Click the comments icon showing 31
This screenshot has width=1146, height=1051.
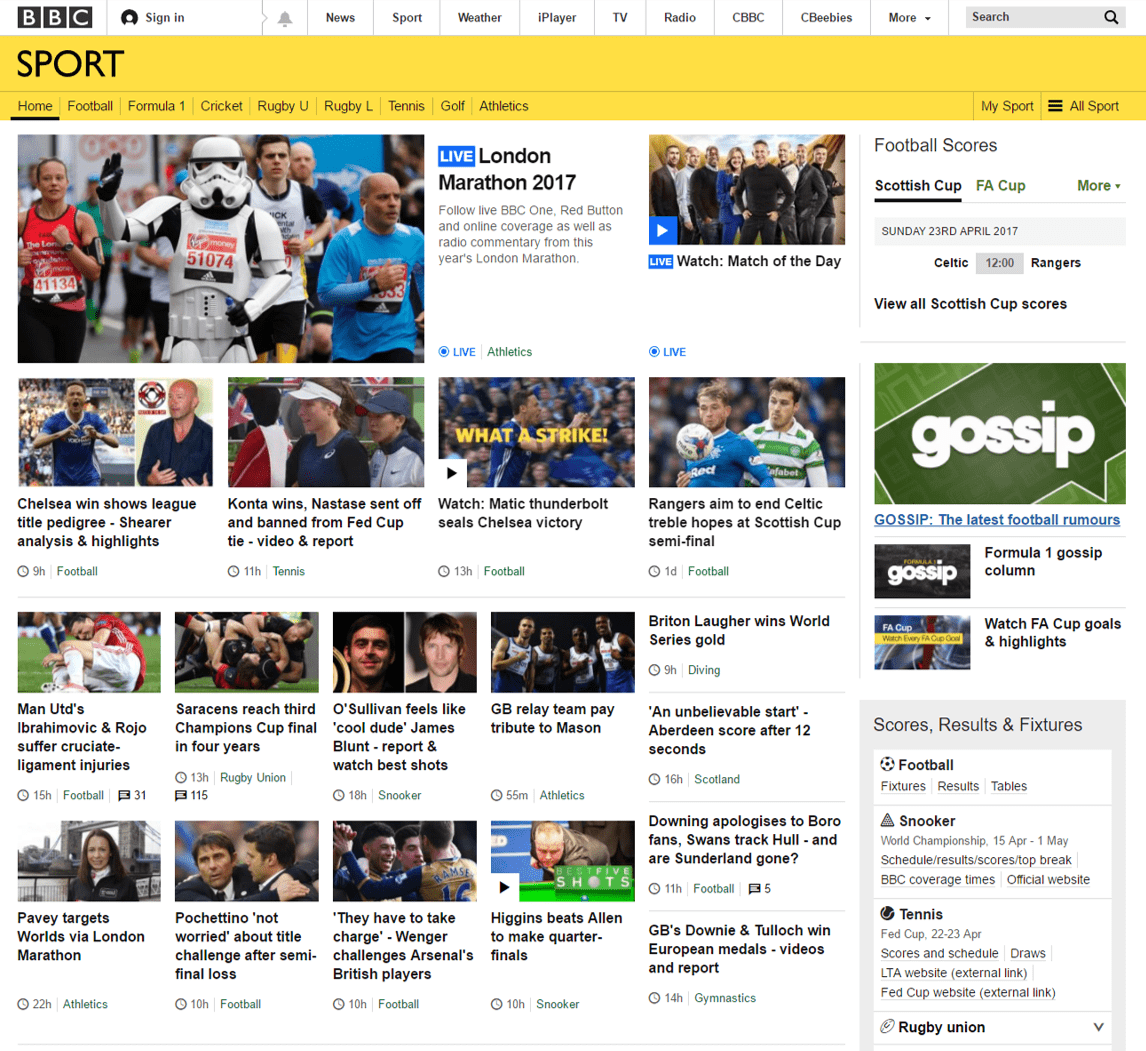[124, 795]
